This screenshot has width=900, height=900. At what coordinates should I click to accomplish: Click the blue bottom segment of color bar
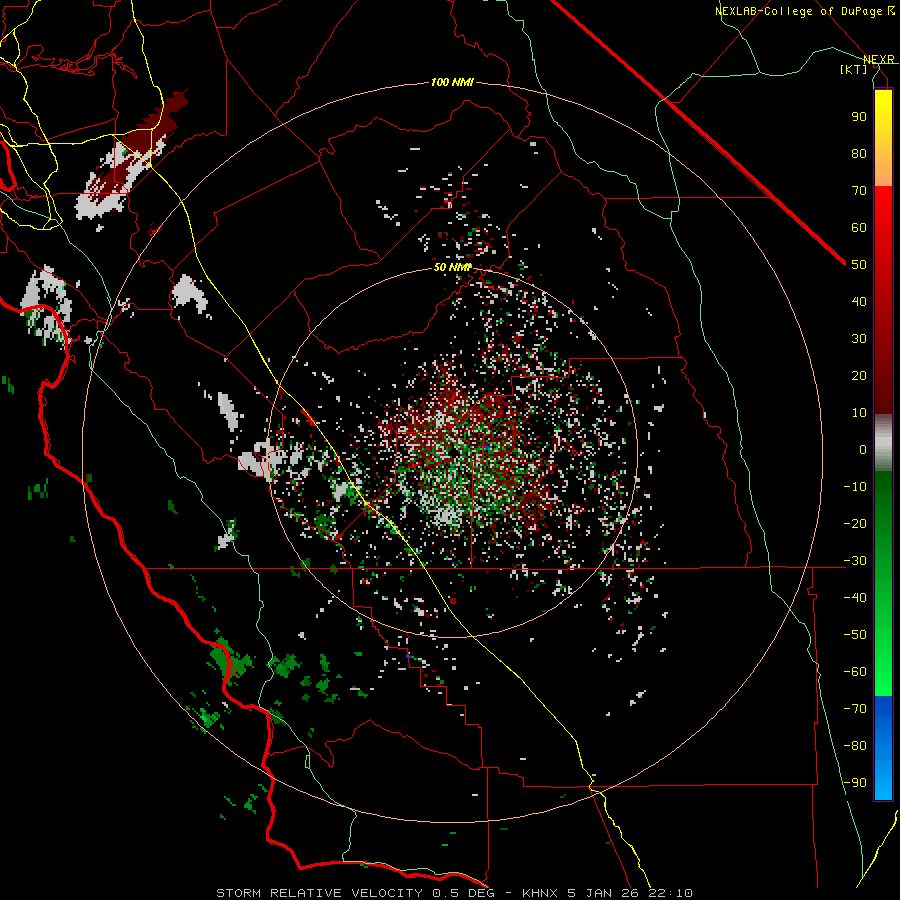[883, 748]
